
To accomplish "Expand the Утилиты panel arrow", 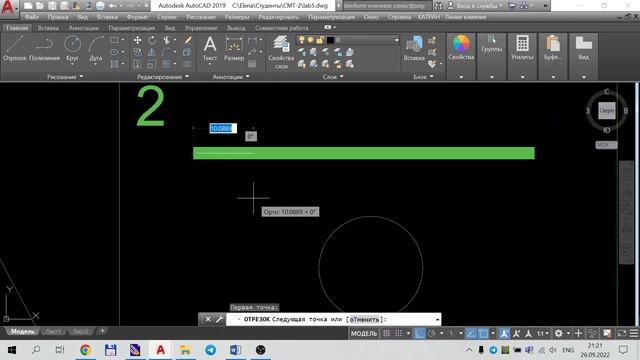I will click(x=522, y=77).
